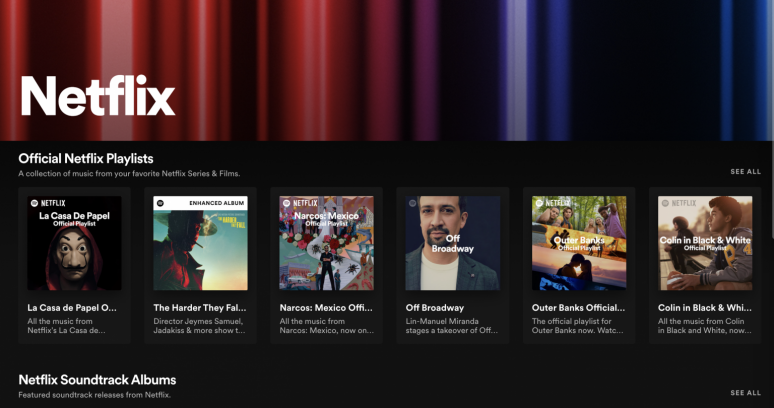Click the Lin-Manuel Miranda description text
Image resolution: width=774 pixels, height=408 pixels.
(x=451, y=326)
